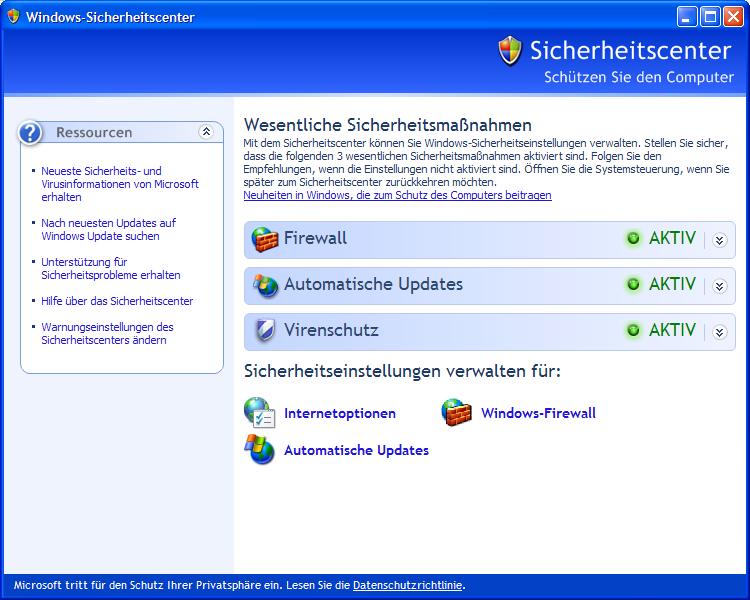The height and width of the screenshot is (600, 750).
Task: Open Warnungseinstellungen des Sicherheitscenters ändern
Action: click(107, 333)
